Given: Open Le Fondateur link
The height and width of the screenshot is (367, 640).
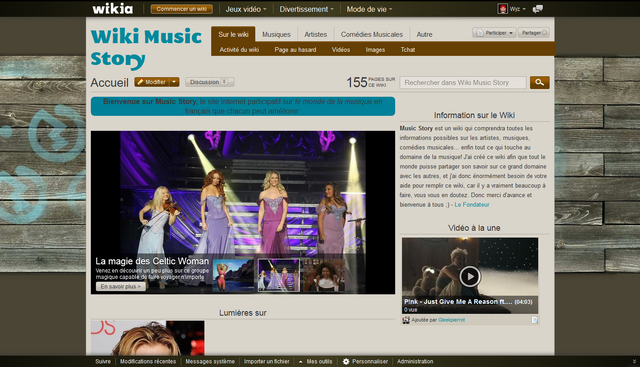Looking at the screenshot, I should [x=472, y=205].
